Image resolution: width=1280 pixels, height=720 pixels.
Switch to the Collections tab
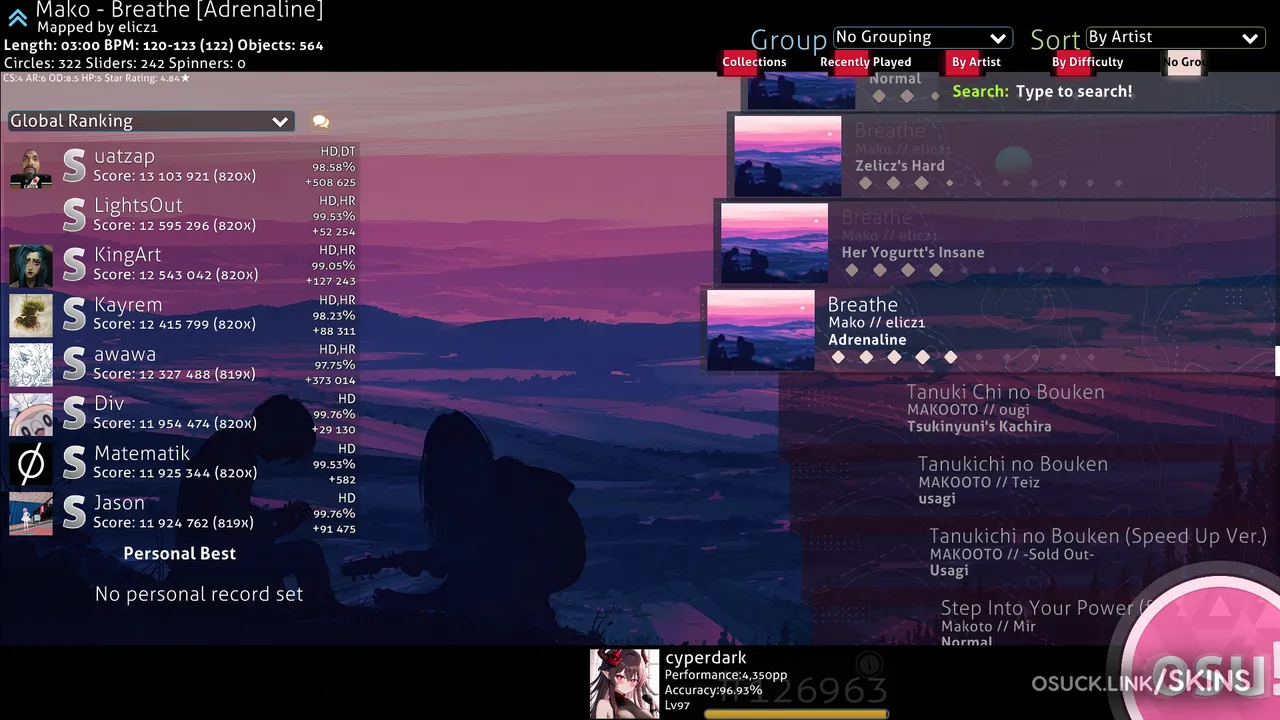click(x=754, y=62)
